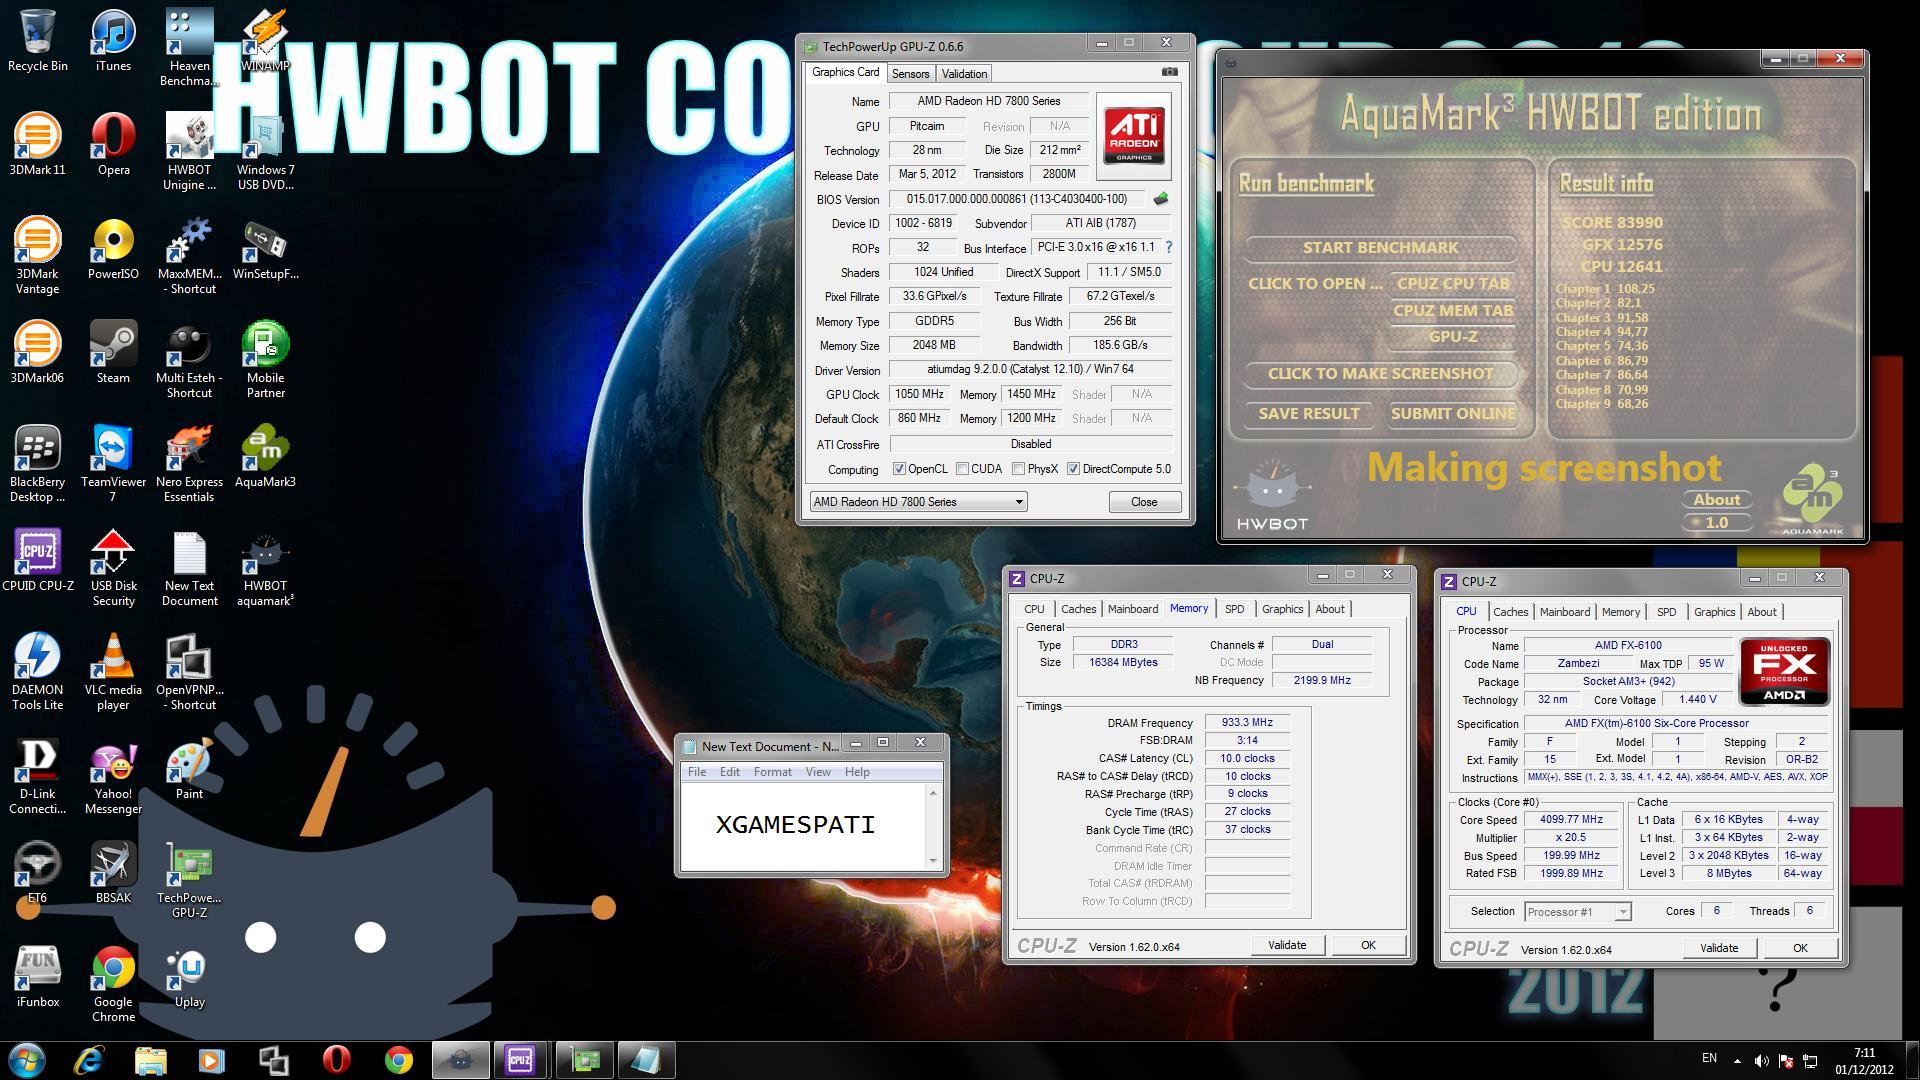1920x1080 pixels.
Task: Open the Heaven Benchmark shortcut
Action: (189, 48)
